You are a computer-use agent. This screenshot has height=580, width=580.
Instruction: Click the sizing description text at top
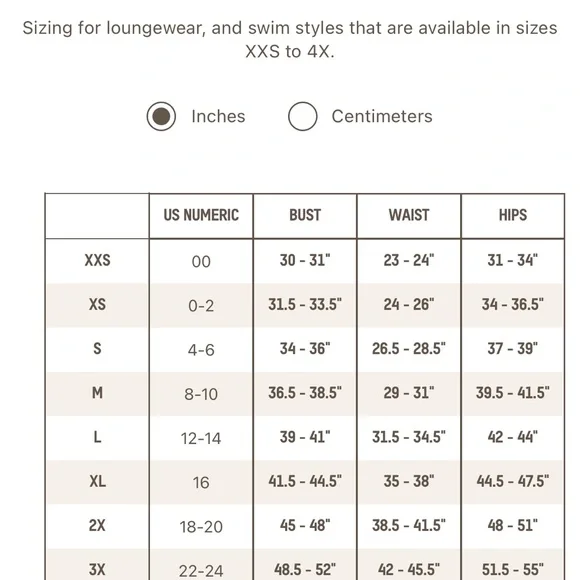(290, 40)
